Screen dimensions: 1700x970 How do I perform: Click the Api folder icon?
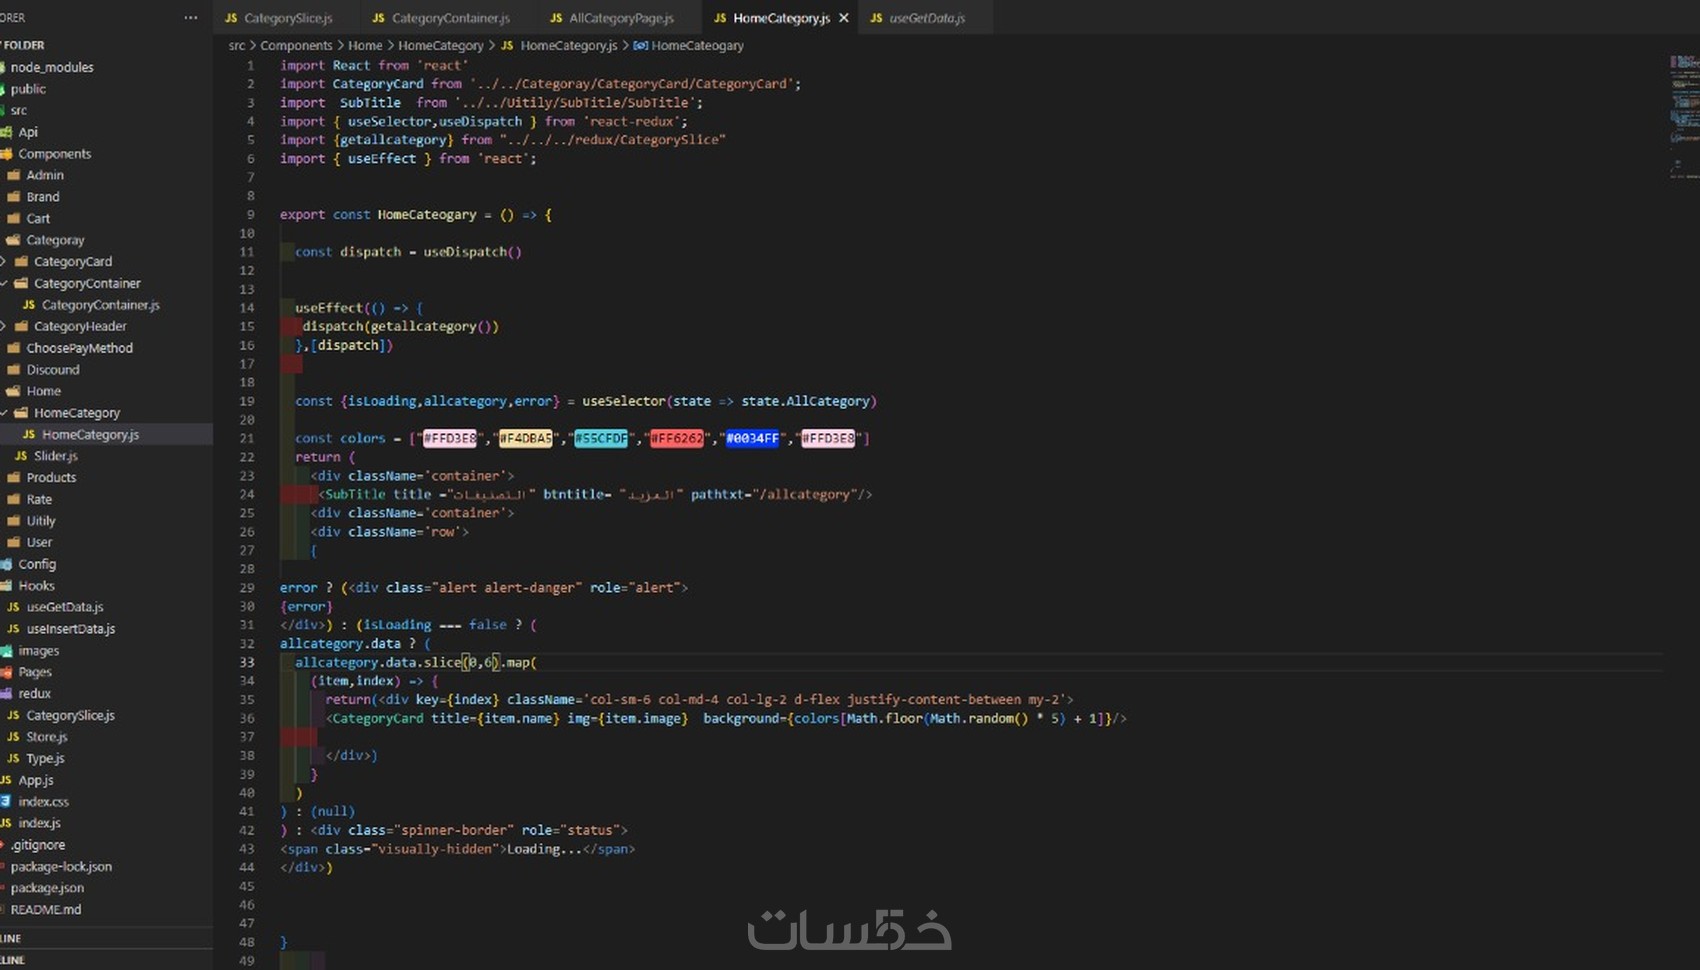point(6,132)
